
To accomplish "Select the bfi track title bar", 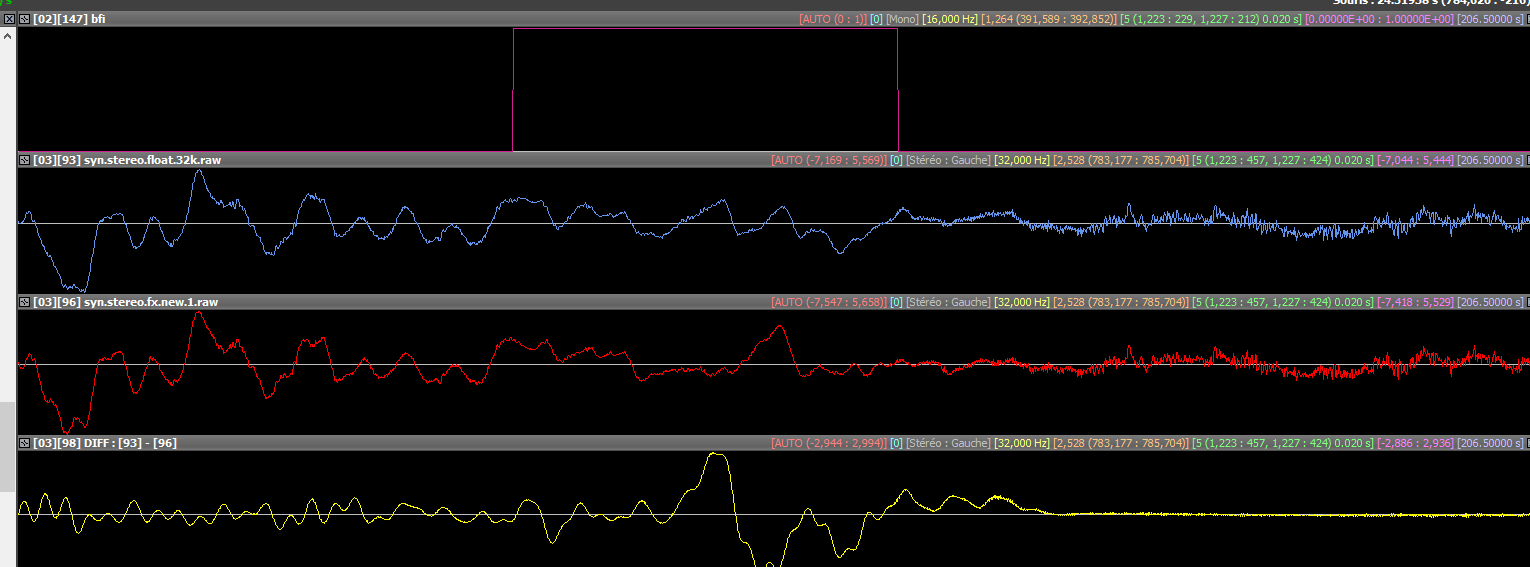I will point(400,19).
